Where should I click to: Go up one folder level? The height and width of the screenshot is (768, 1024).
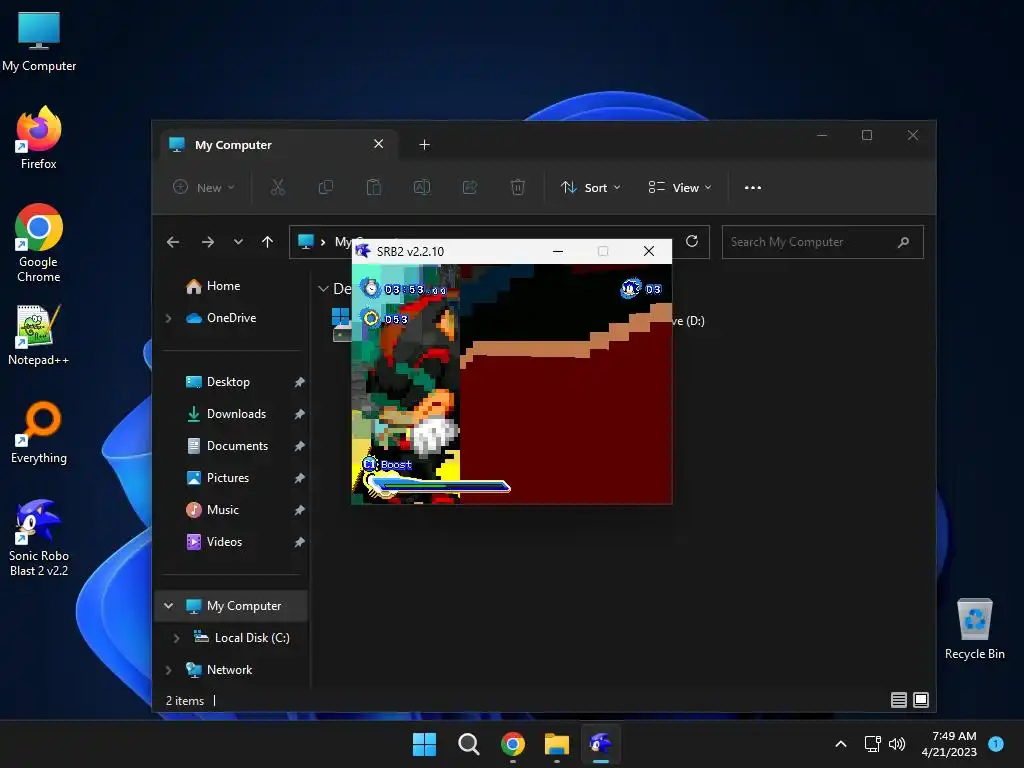267,242
